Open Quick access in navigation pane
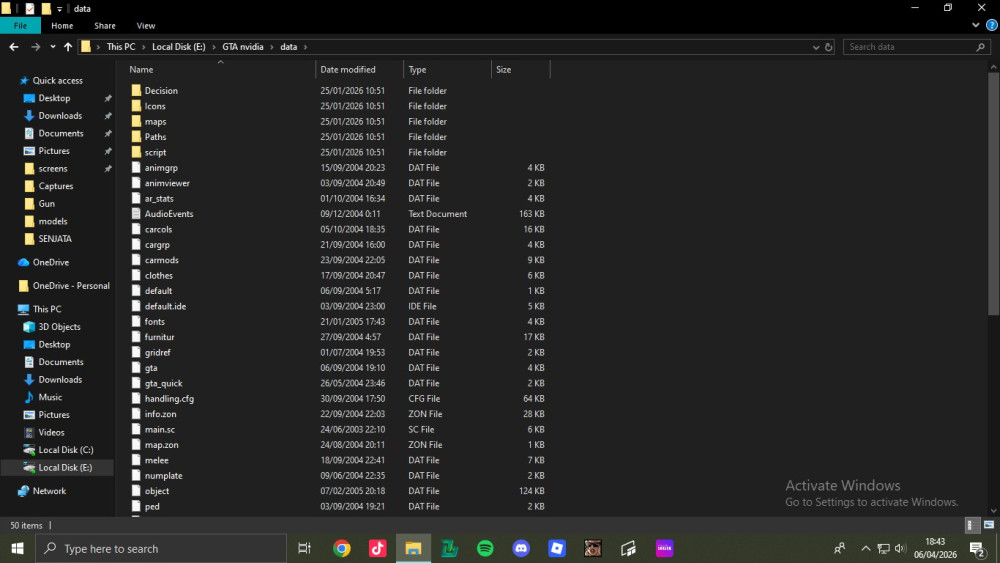The height and width of the screenshot is (563, 1000). click(x=57, y=80)
